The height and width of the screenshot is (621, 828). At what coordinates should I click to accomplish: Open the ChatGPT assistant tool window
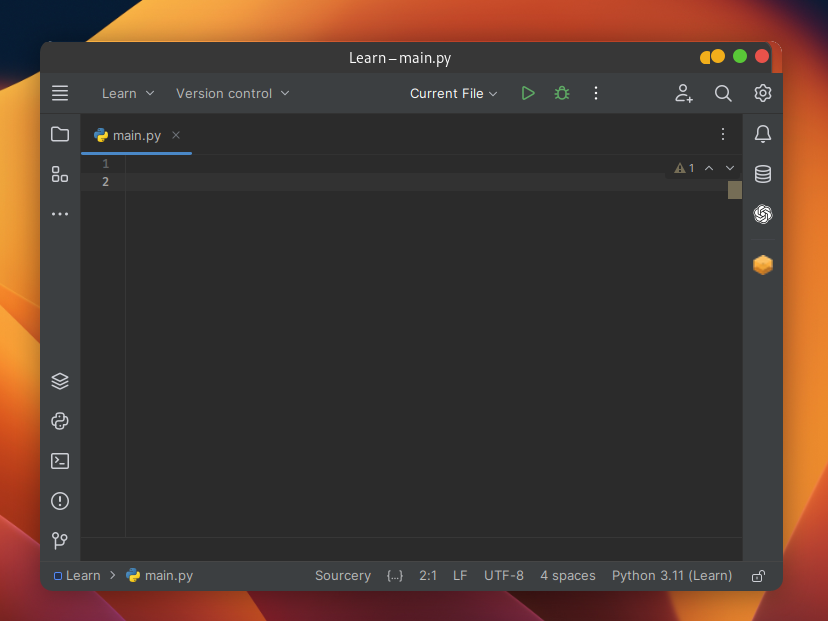(x=763, y=214)
